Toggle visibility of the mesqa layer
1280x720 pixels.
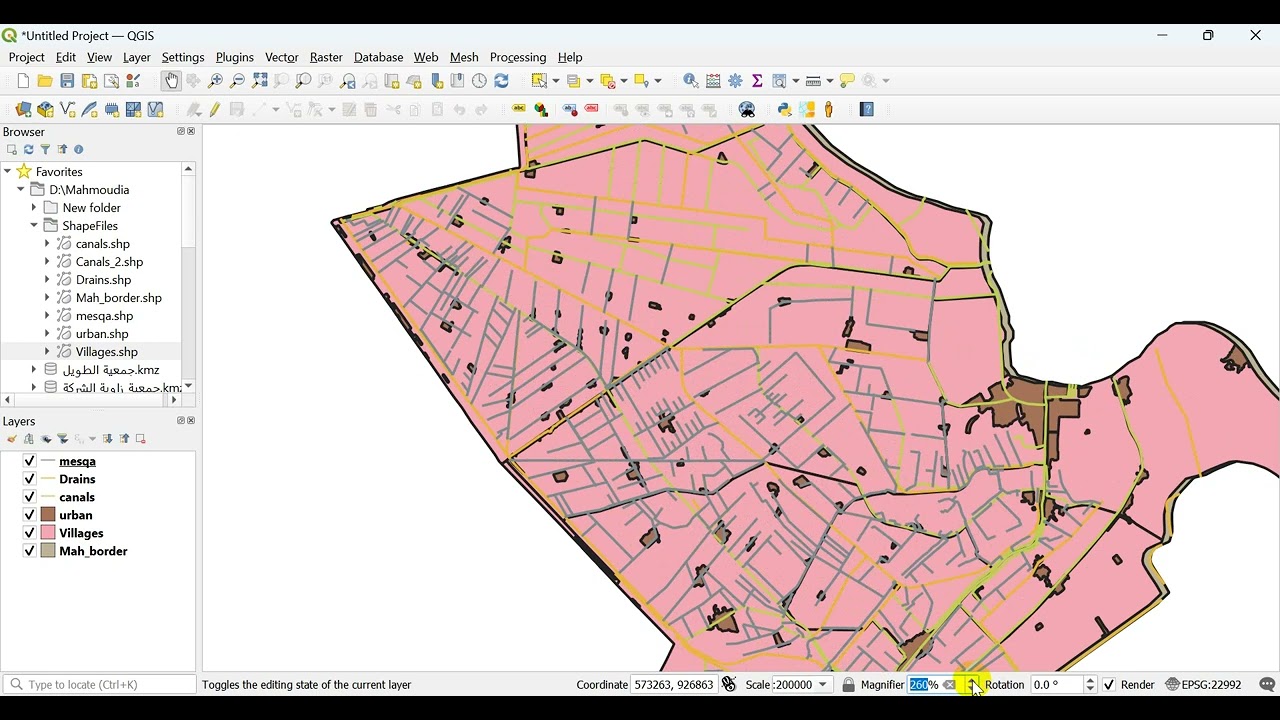pos(29,461)
